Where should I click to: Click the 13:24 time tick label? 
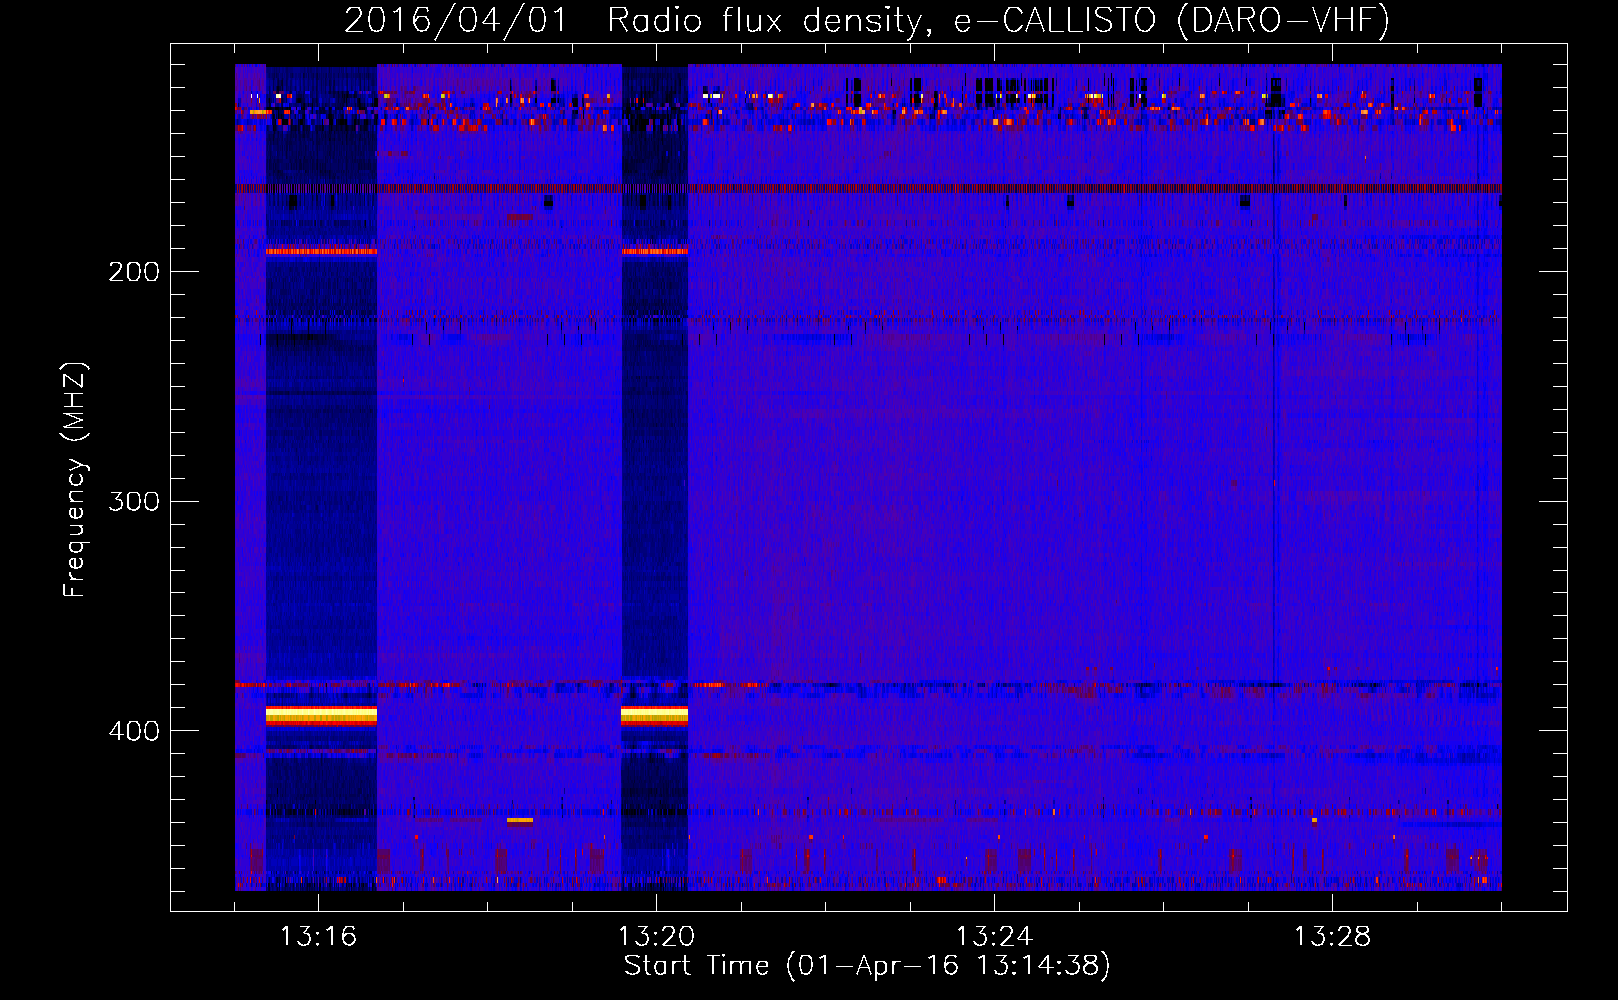(x=994, y=937)
